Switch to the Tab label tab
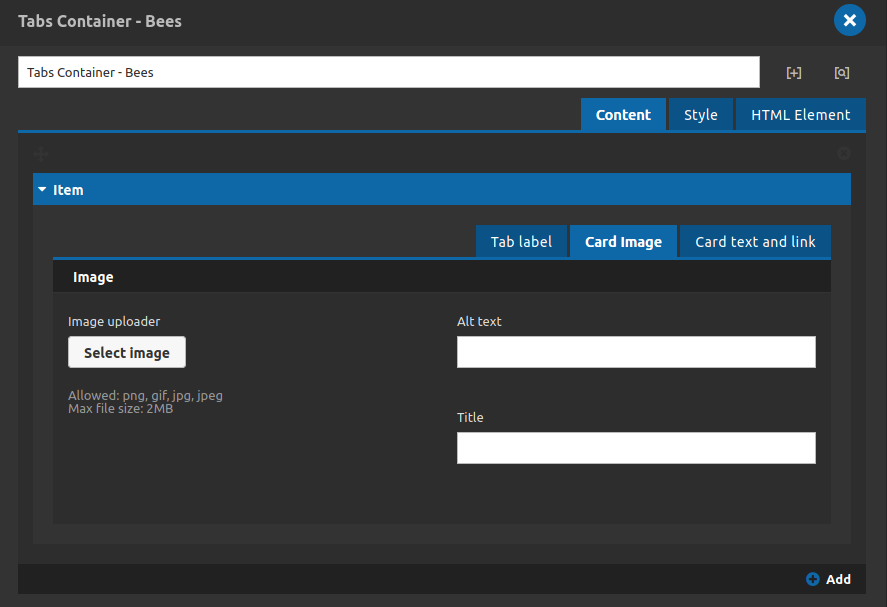887x607 pixels. [x=521, y=242]
